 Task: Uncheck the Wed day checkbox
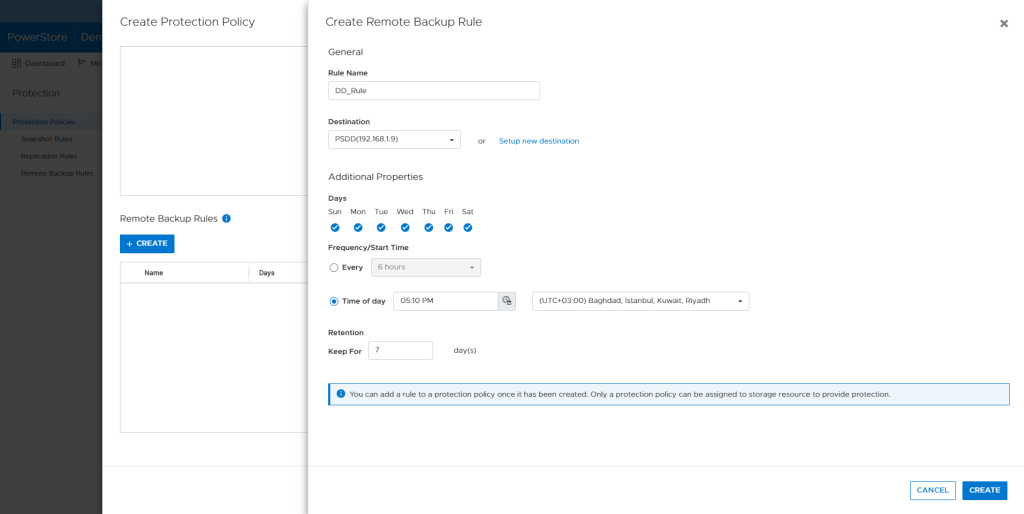coord(404,228)
